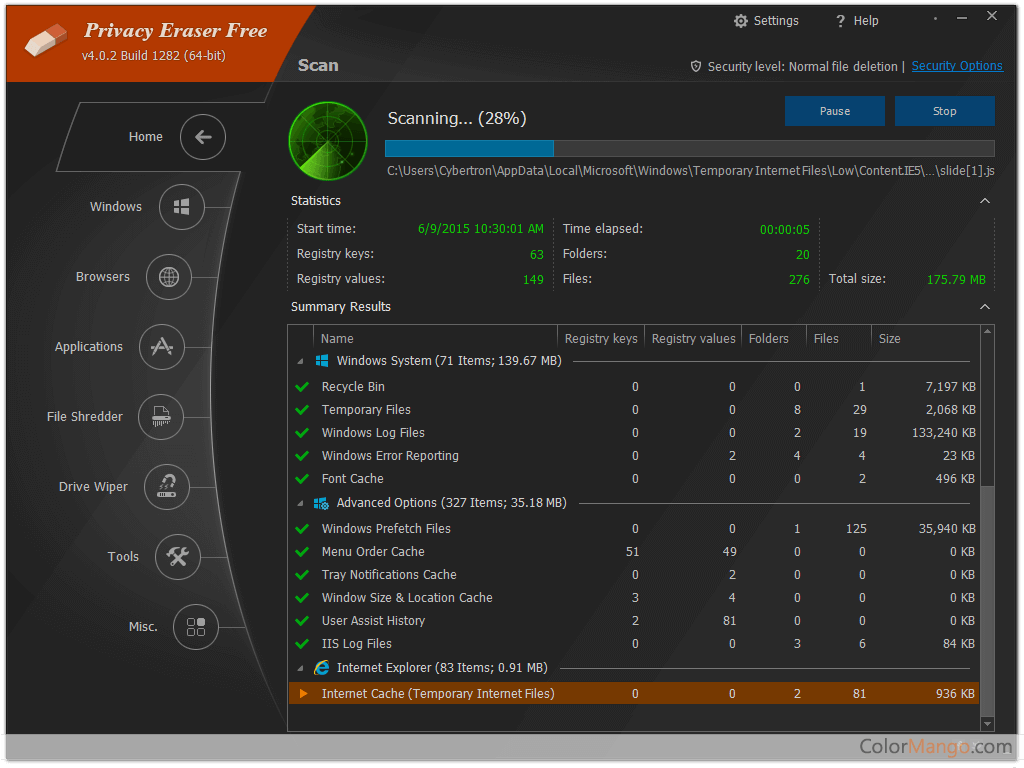The width and height of the screenshot is (1024, 768).
Task: Sort by the Size column header
Action: click(925, 338)
